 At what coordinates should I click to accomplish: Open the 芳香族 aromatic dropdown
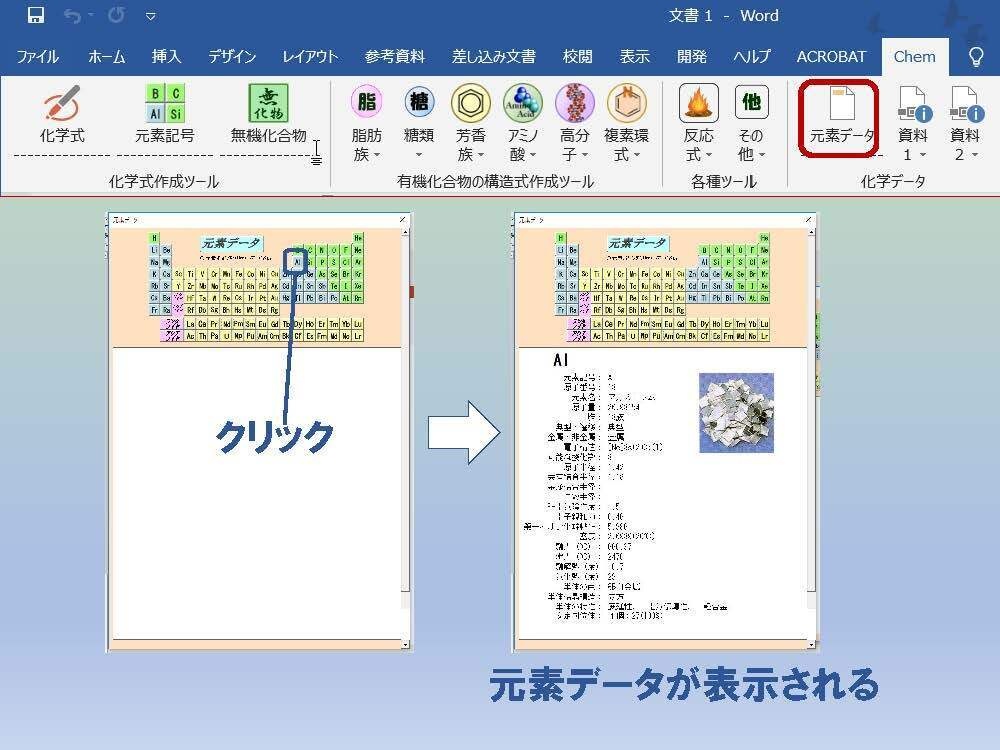[x=471, y=124]
